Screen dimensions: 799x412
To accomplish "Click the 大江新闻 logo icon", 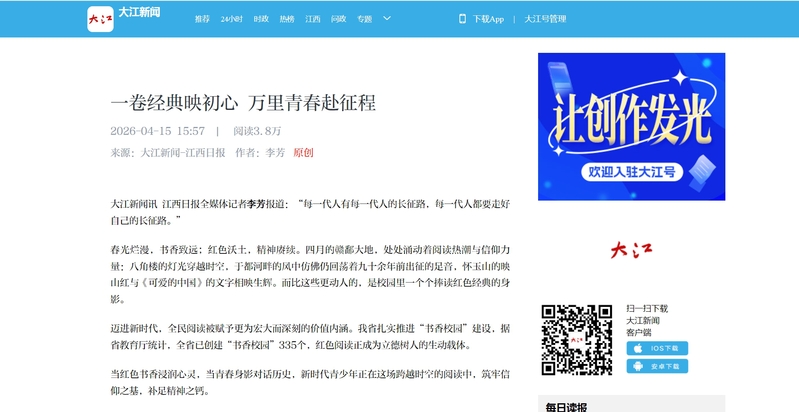I will tap(100, 18).
